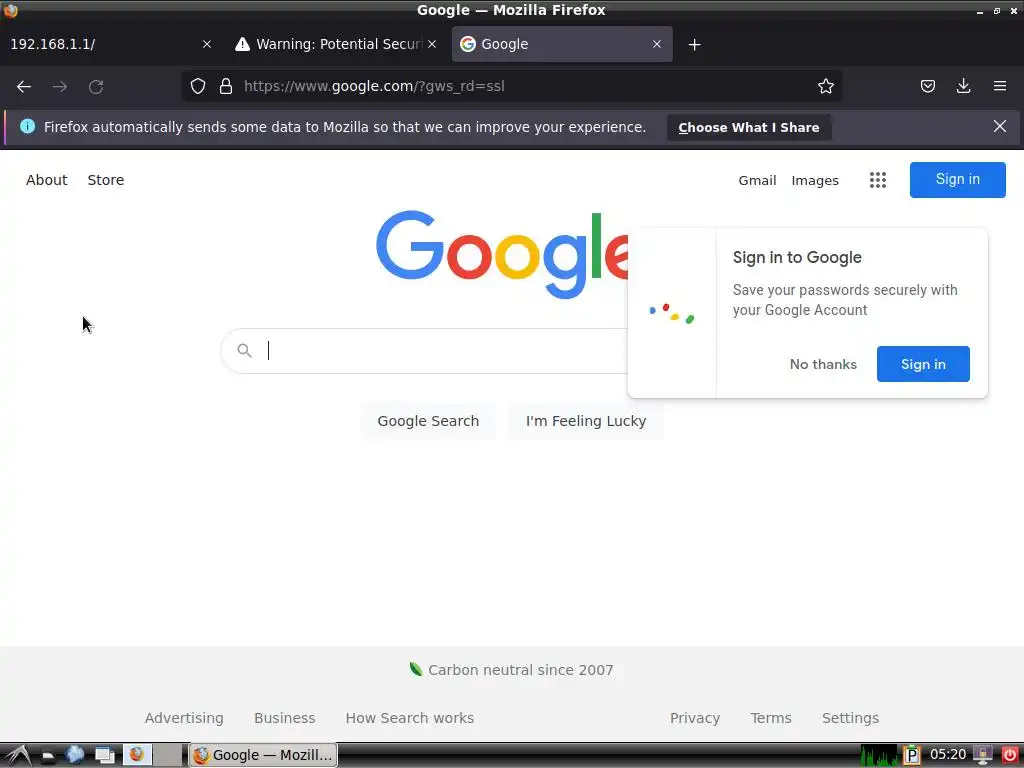This screenshot has width=1024, height=768.
Task: Bookmark this page with the star
Action: pyautogui.click(x=825, y=86)
